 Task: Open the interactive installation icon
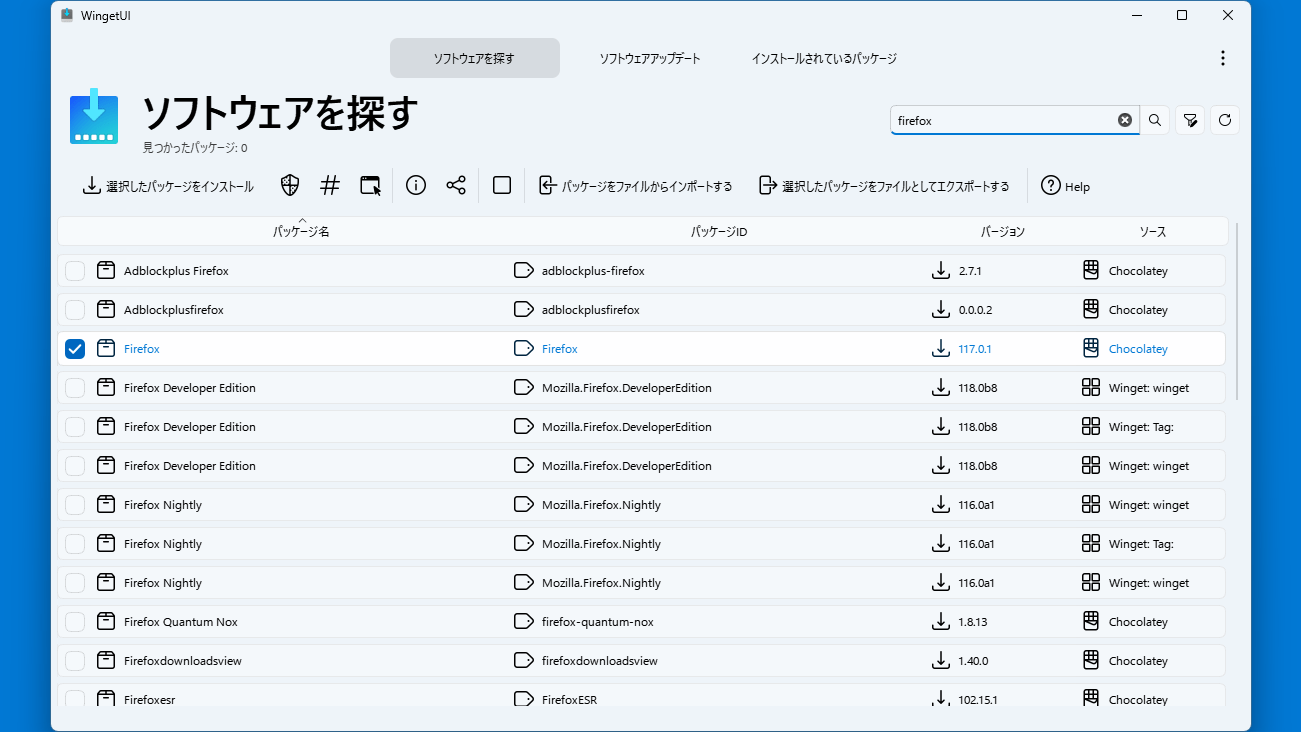pyautogui.click(x=371, y=185)
